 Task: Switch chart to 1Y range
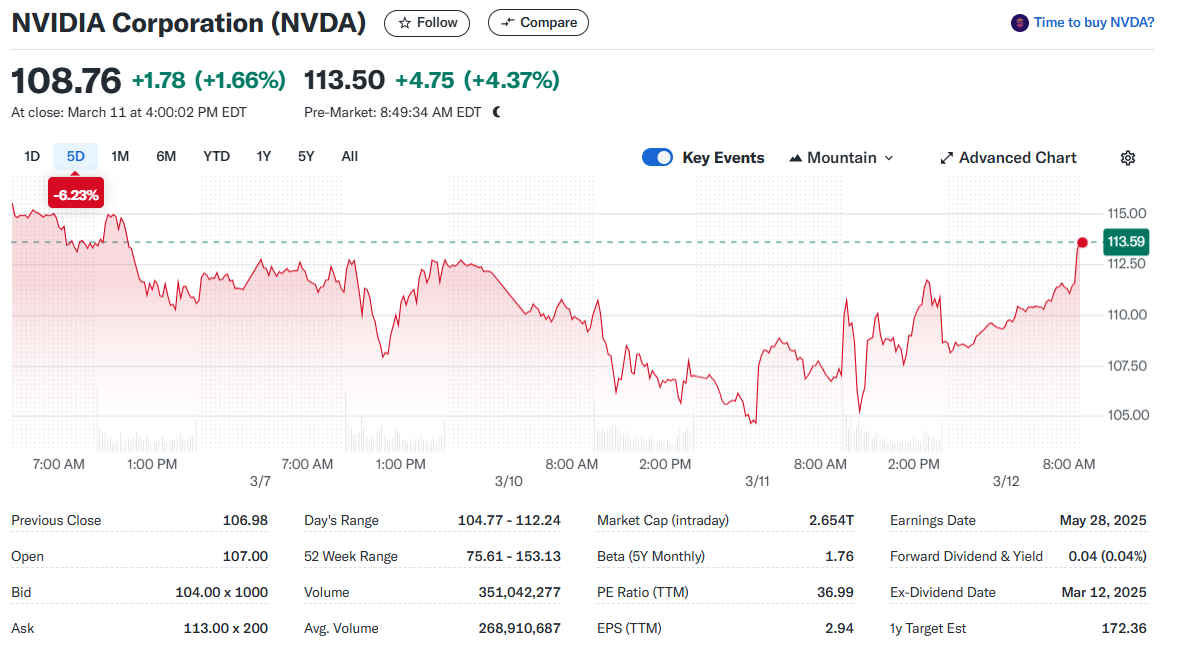click(264, 156)
